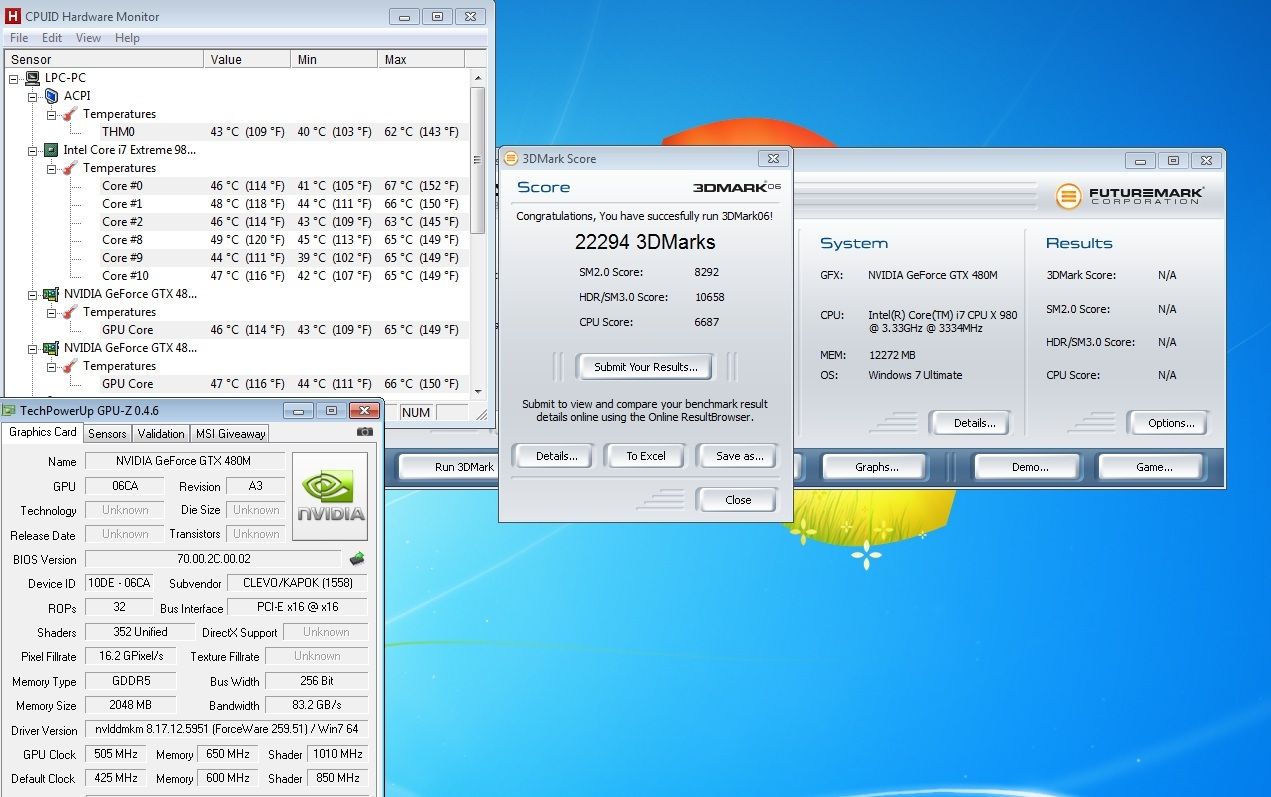
Task: Click the LPC-PC computer icon in HWMonitor
Action: coord(33,78)
